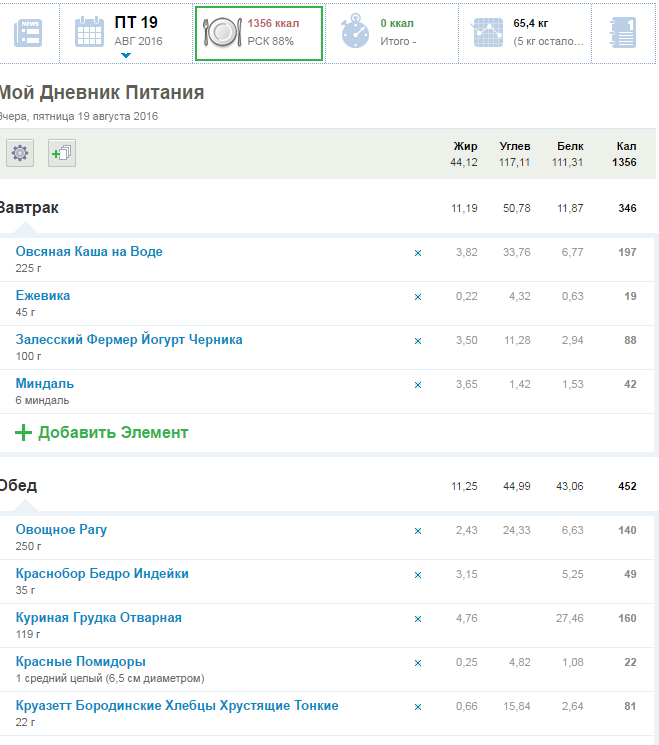Screen dimensions: 659x745
Task: Delete Красные Помидоры entry
Action: point(418,663)
